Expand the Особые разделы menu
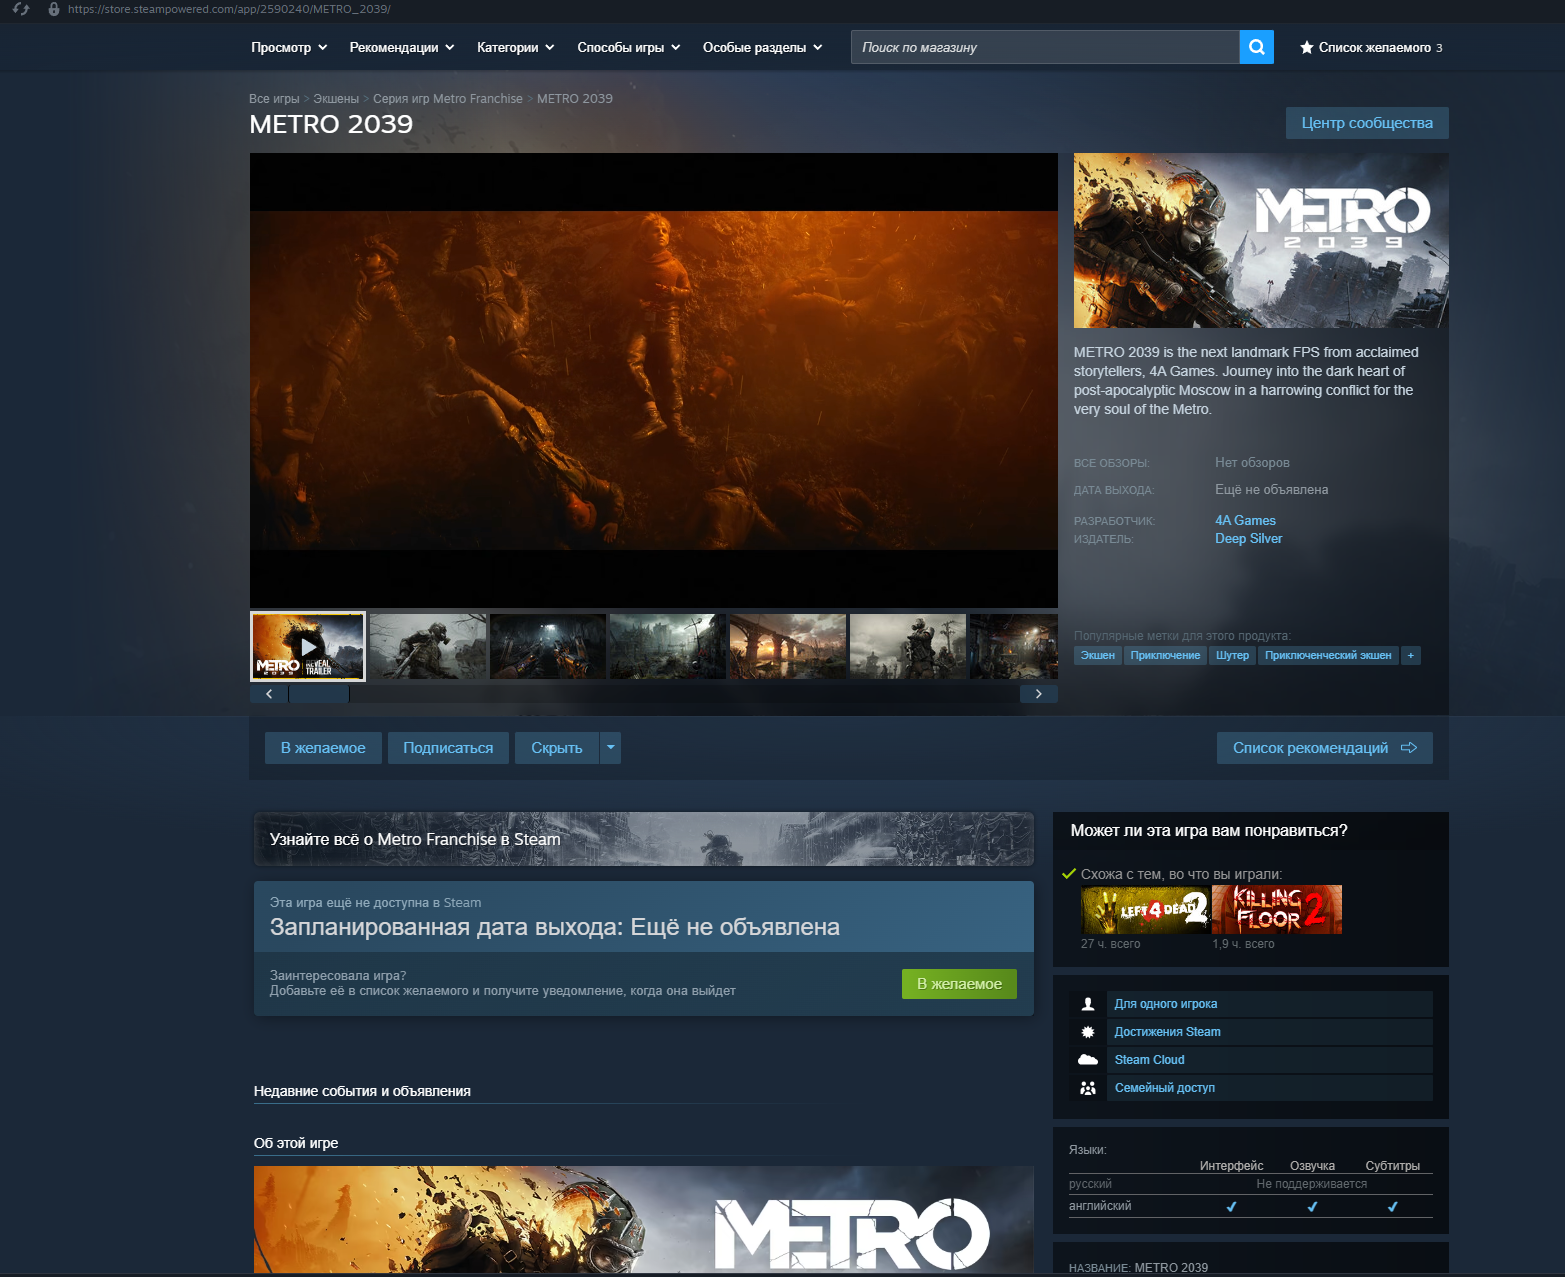 (763, 47)
